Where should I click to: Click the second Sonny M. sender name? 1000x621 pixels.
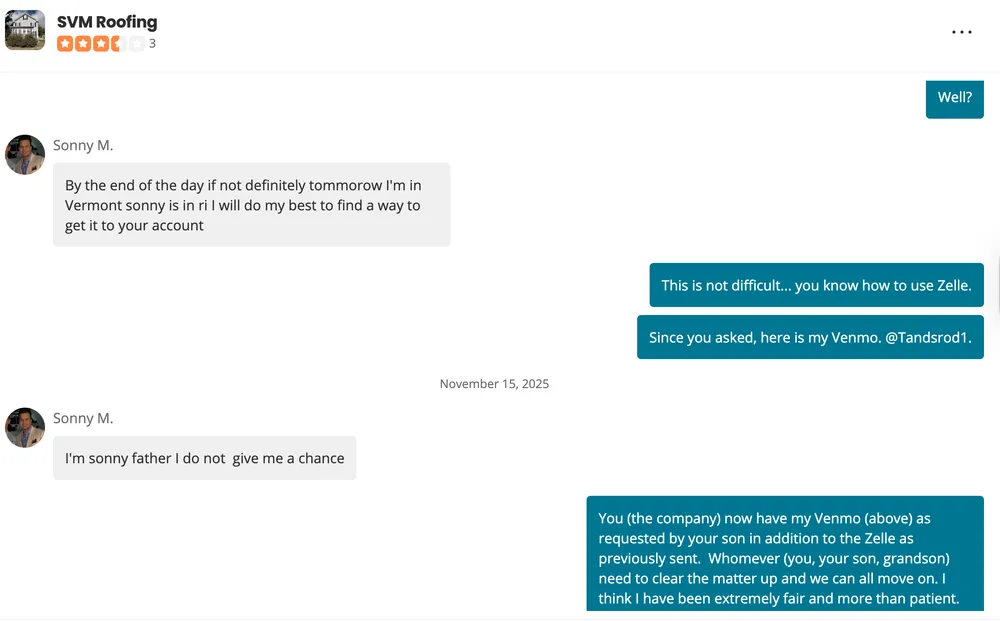(x=83, y=418)
